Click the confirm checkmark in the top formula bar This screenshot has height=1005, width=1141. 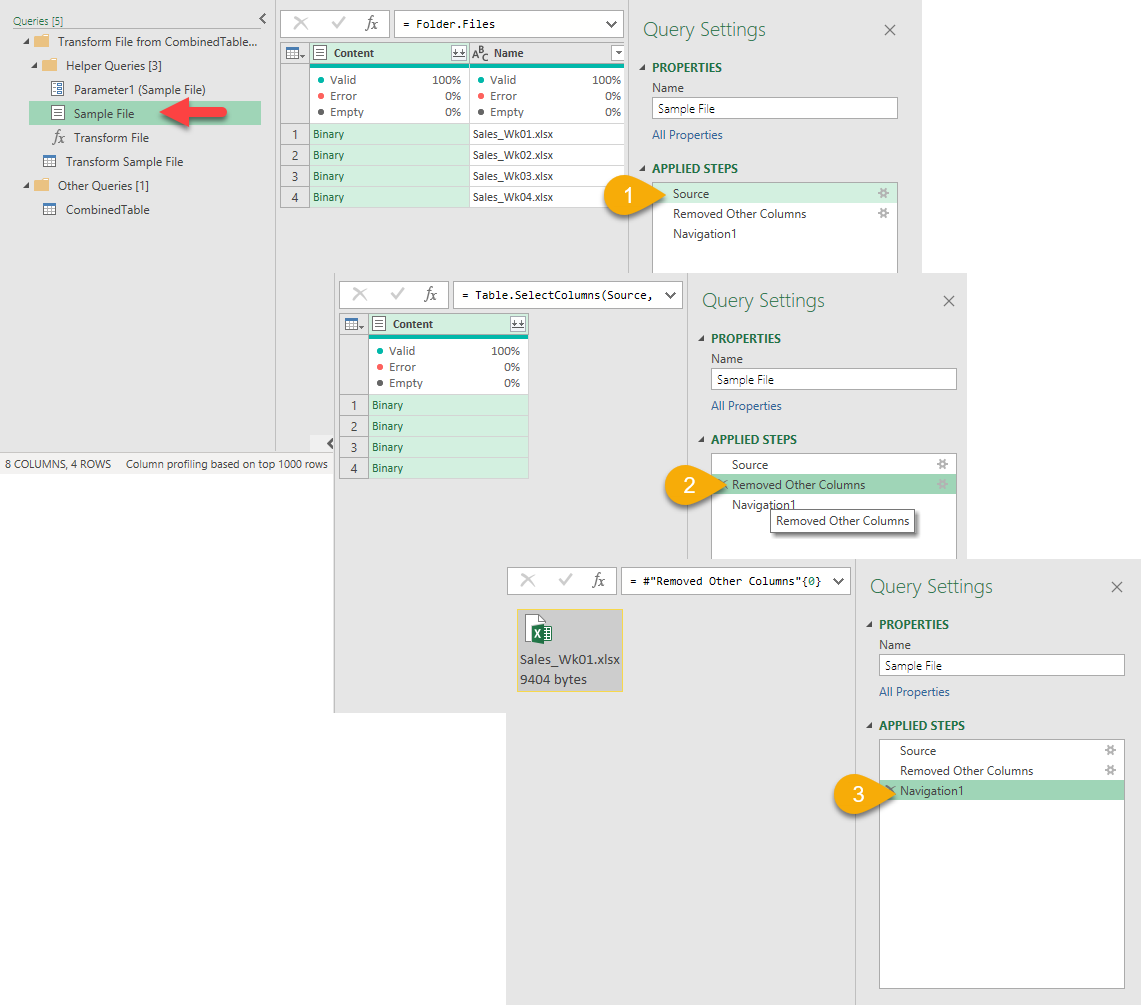pos(337,24)
